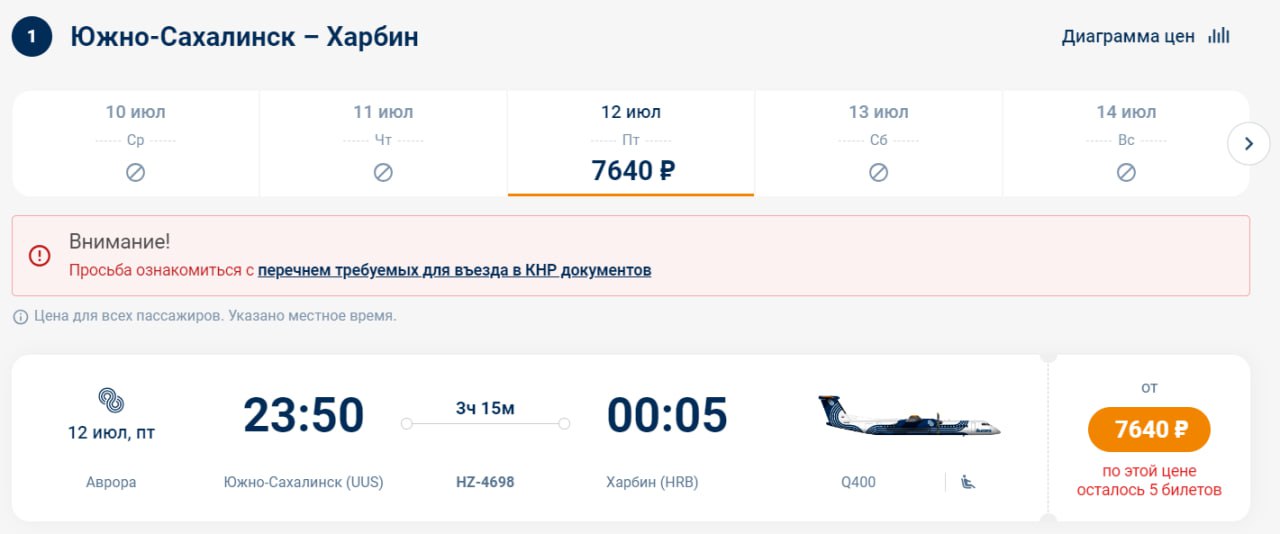Click the info icon beside price note
This screenshot has height=534, width=1280.
(20, 316)
